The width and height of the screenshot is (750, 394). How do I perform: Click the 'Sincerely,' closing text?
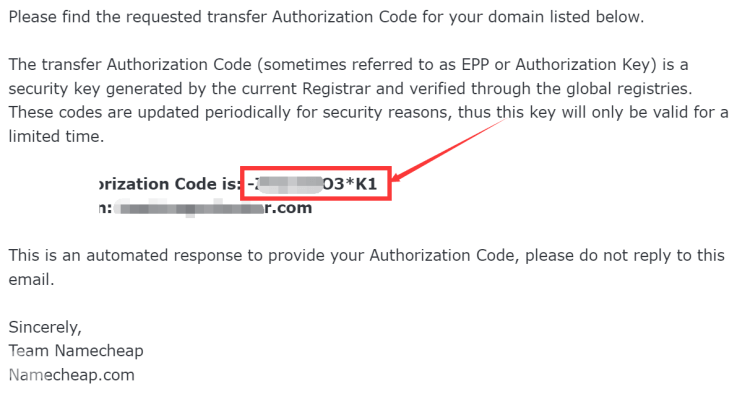click(x=45, y=327)
